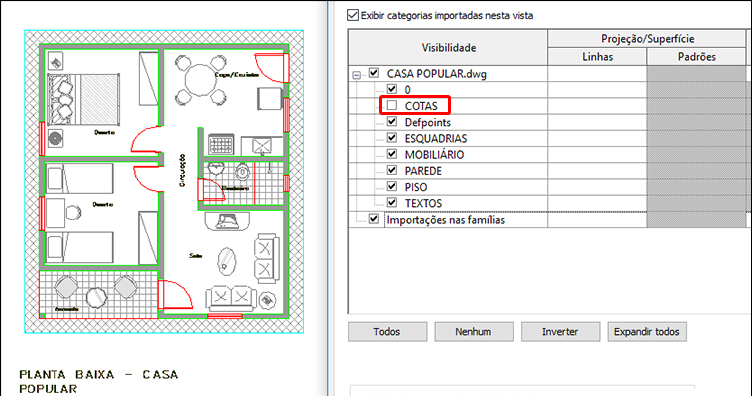Select the PAREDE layer name
The image size is (752, 396).
[423, 171]
